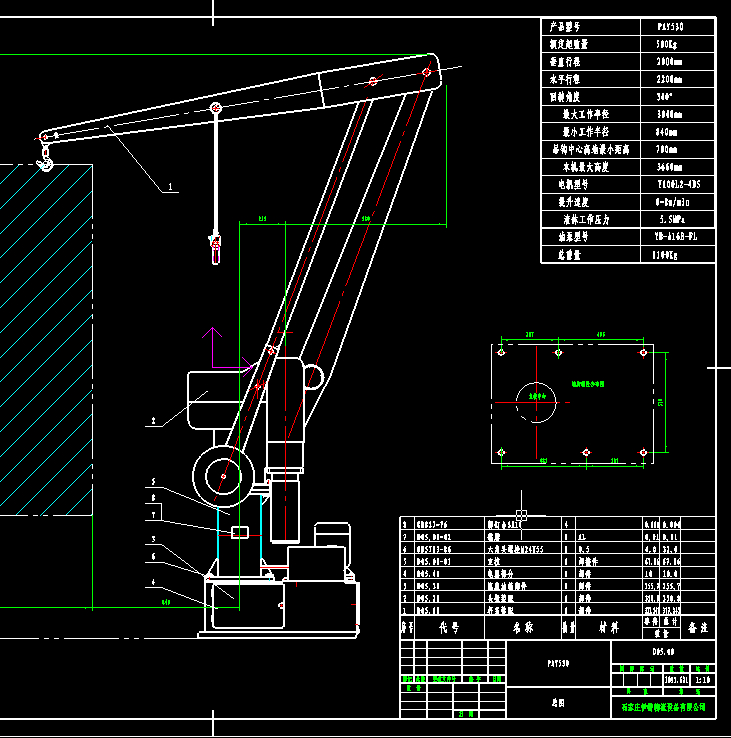Screen dimensions: 731x738
Task: Click the 2000mm vertical travel value
Action: 669,62
